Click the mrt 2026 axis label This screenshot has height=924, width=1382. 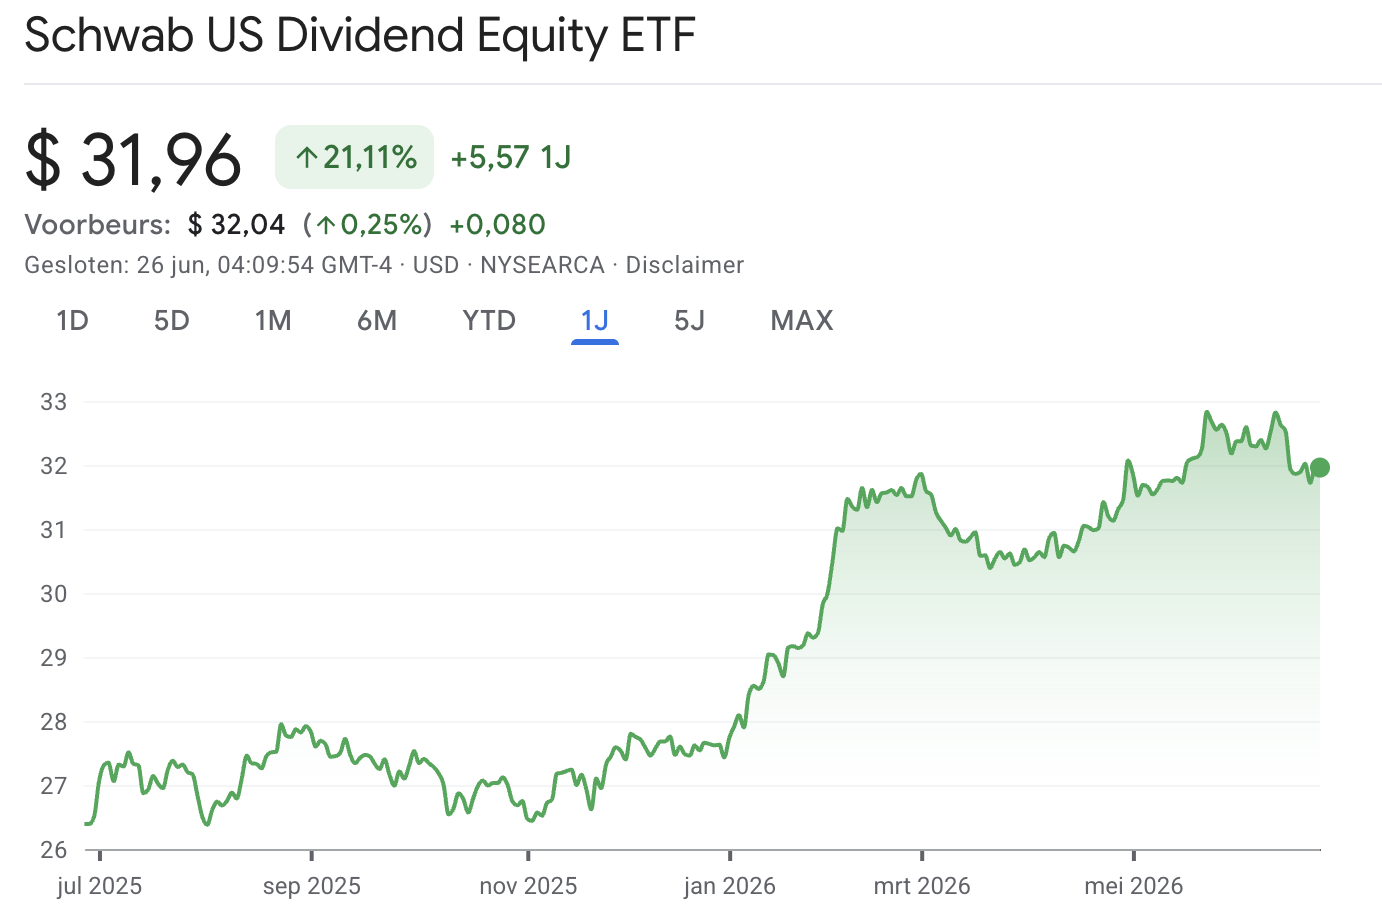pyautogui.click(x=922, y=886)
